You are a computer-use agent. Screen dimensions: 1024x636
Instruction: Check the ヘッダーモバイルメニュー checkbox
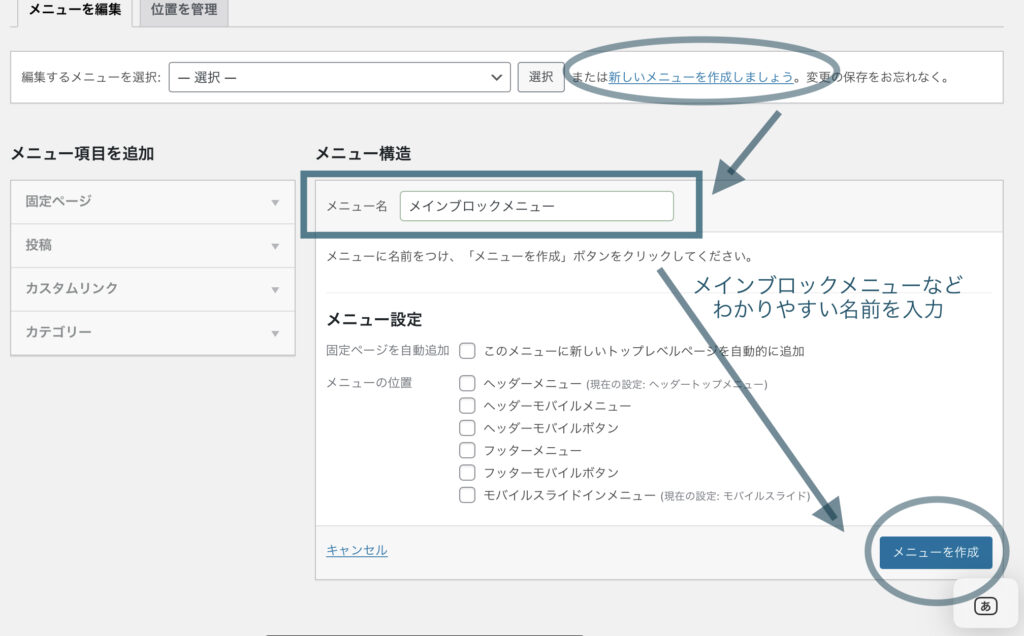click(467, 406)
